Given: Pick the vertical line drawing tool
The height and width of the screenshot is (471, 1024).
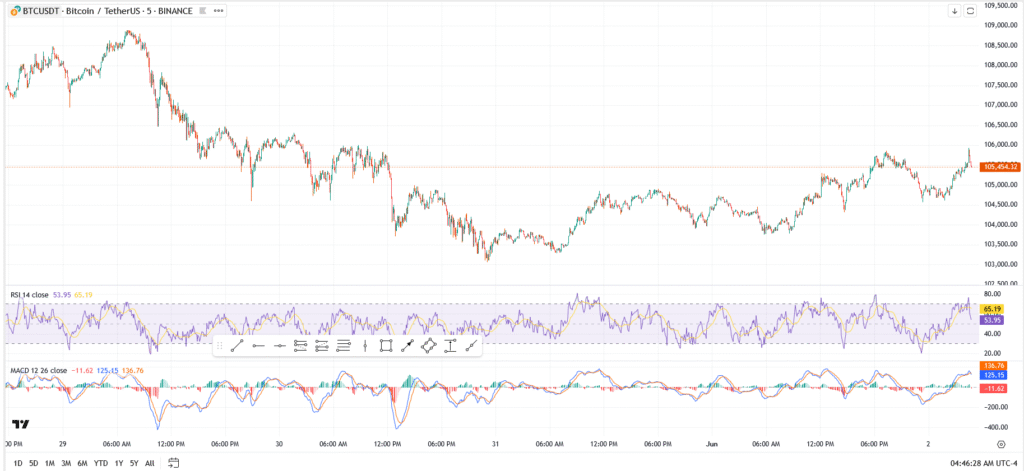Looking at the screenshot, I should click(x=364, y=346).
